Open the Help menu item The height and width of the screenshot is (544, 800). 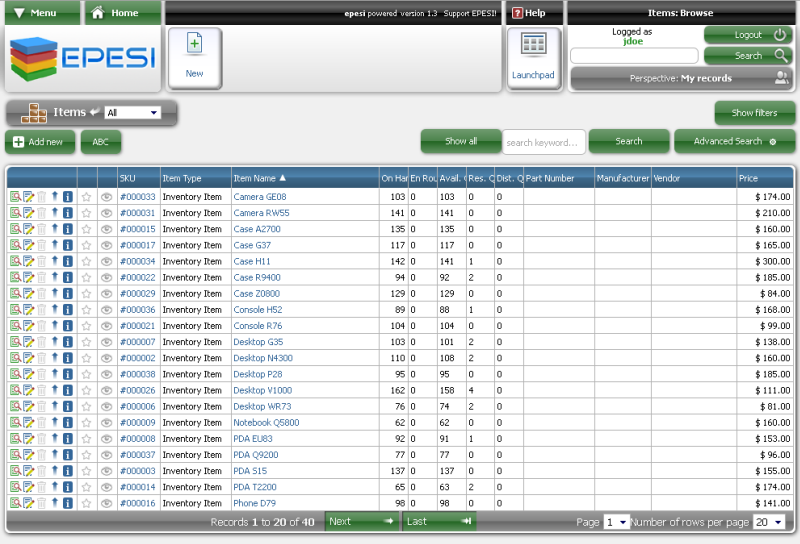click(529, 13)
